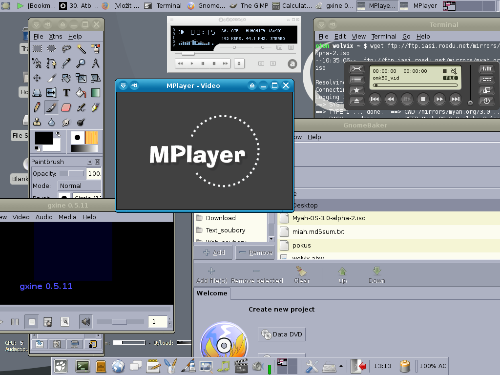Pick the Clone stamp tool
Viewport: 500px width, 375px height.
pyautogui.click(x=37, y=122)
